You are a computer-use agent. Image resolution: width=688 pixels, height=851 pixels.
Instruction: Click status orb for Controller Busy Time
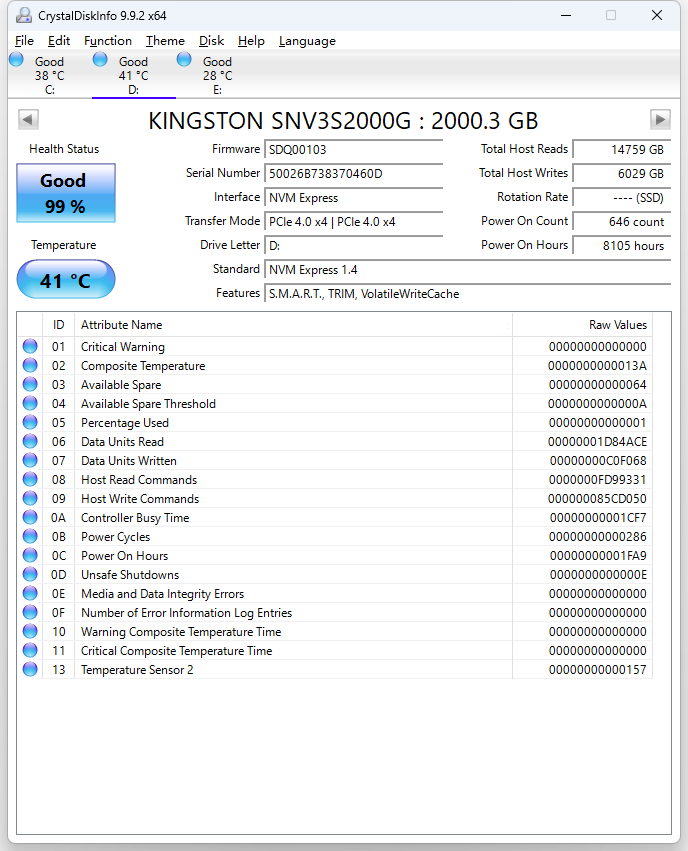pos(30,517)
